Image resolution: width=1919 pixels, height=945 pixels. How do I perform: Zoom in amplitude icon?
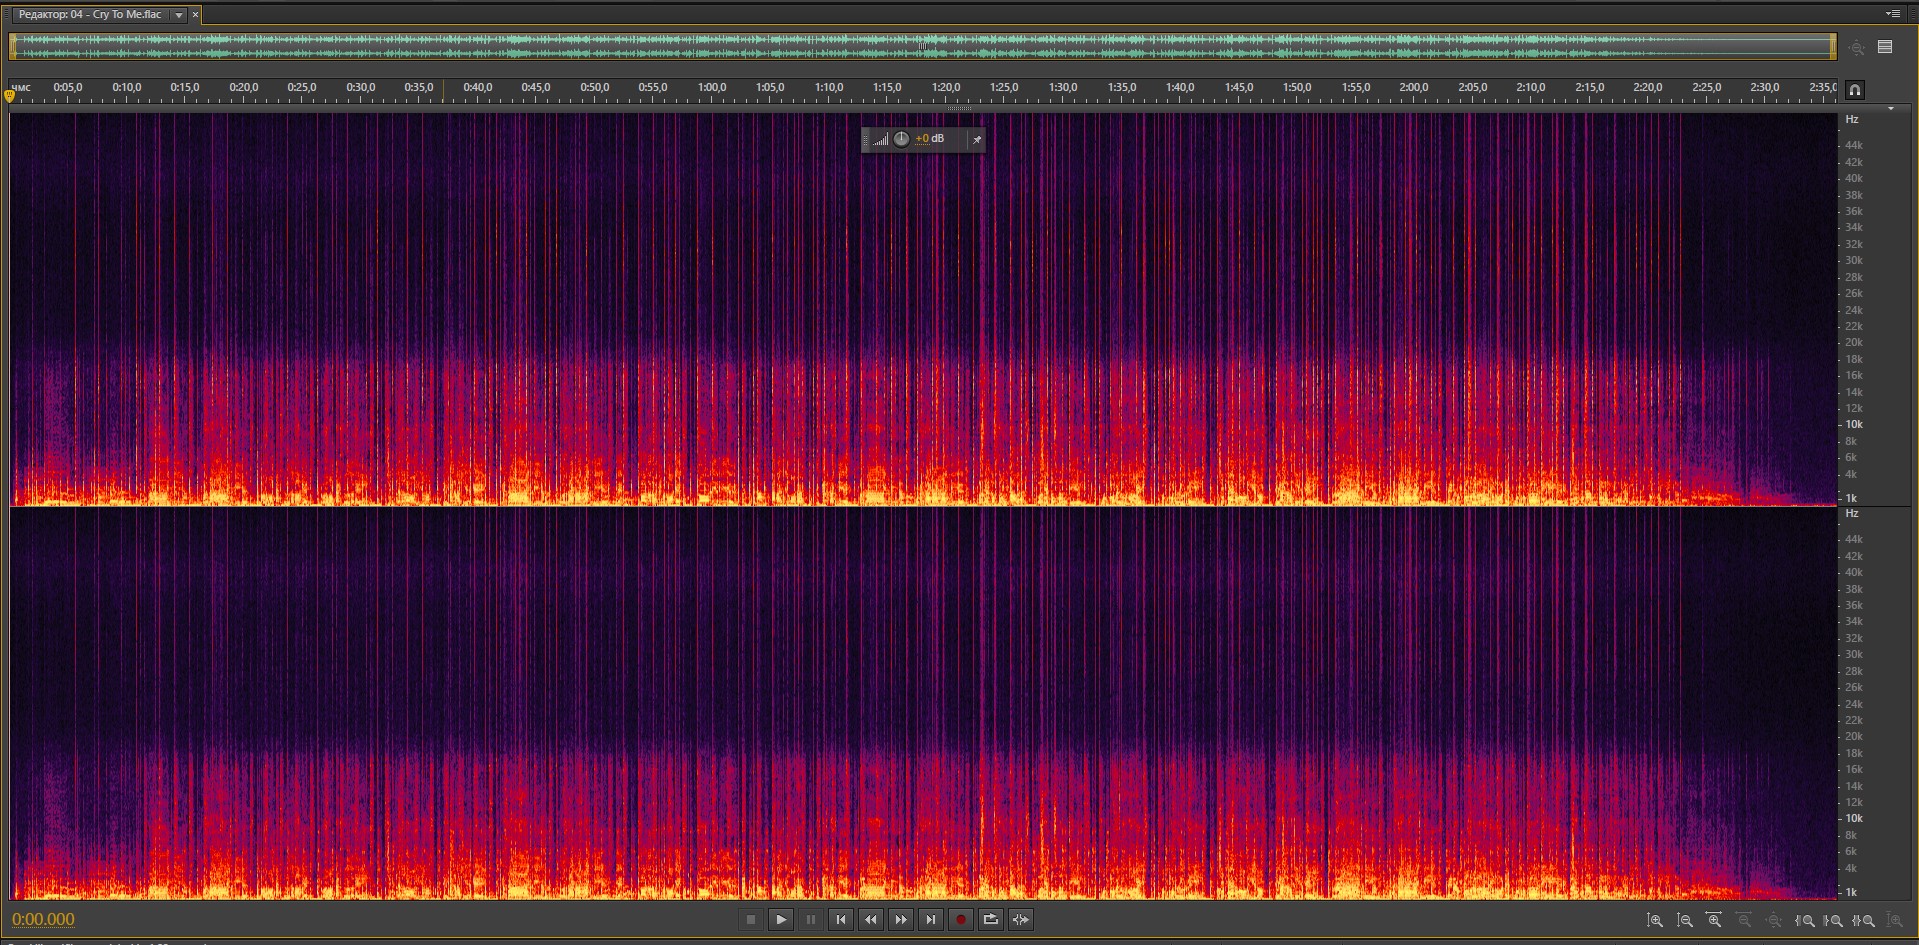point(1655,920)
